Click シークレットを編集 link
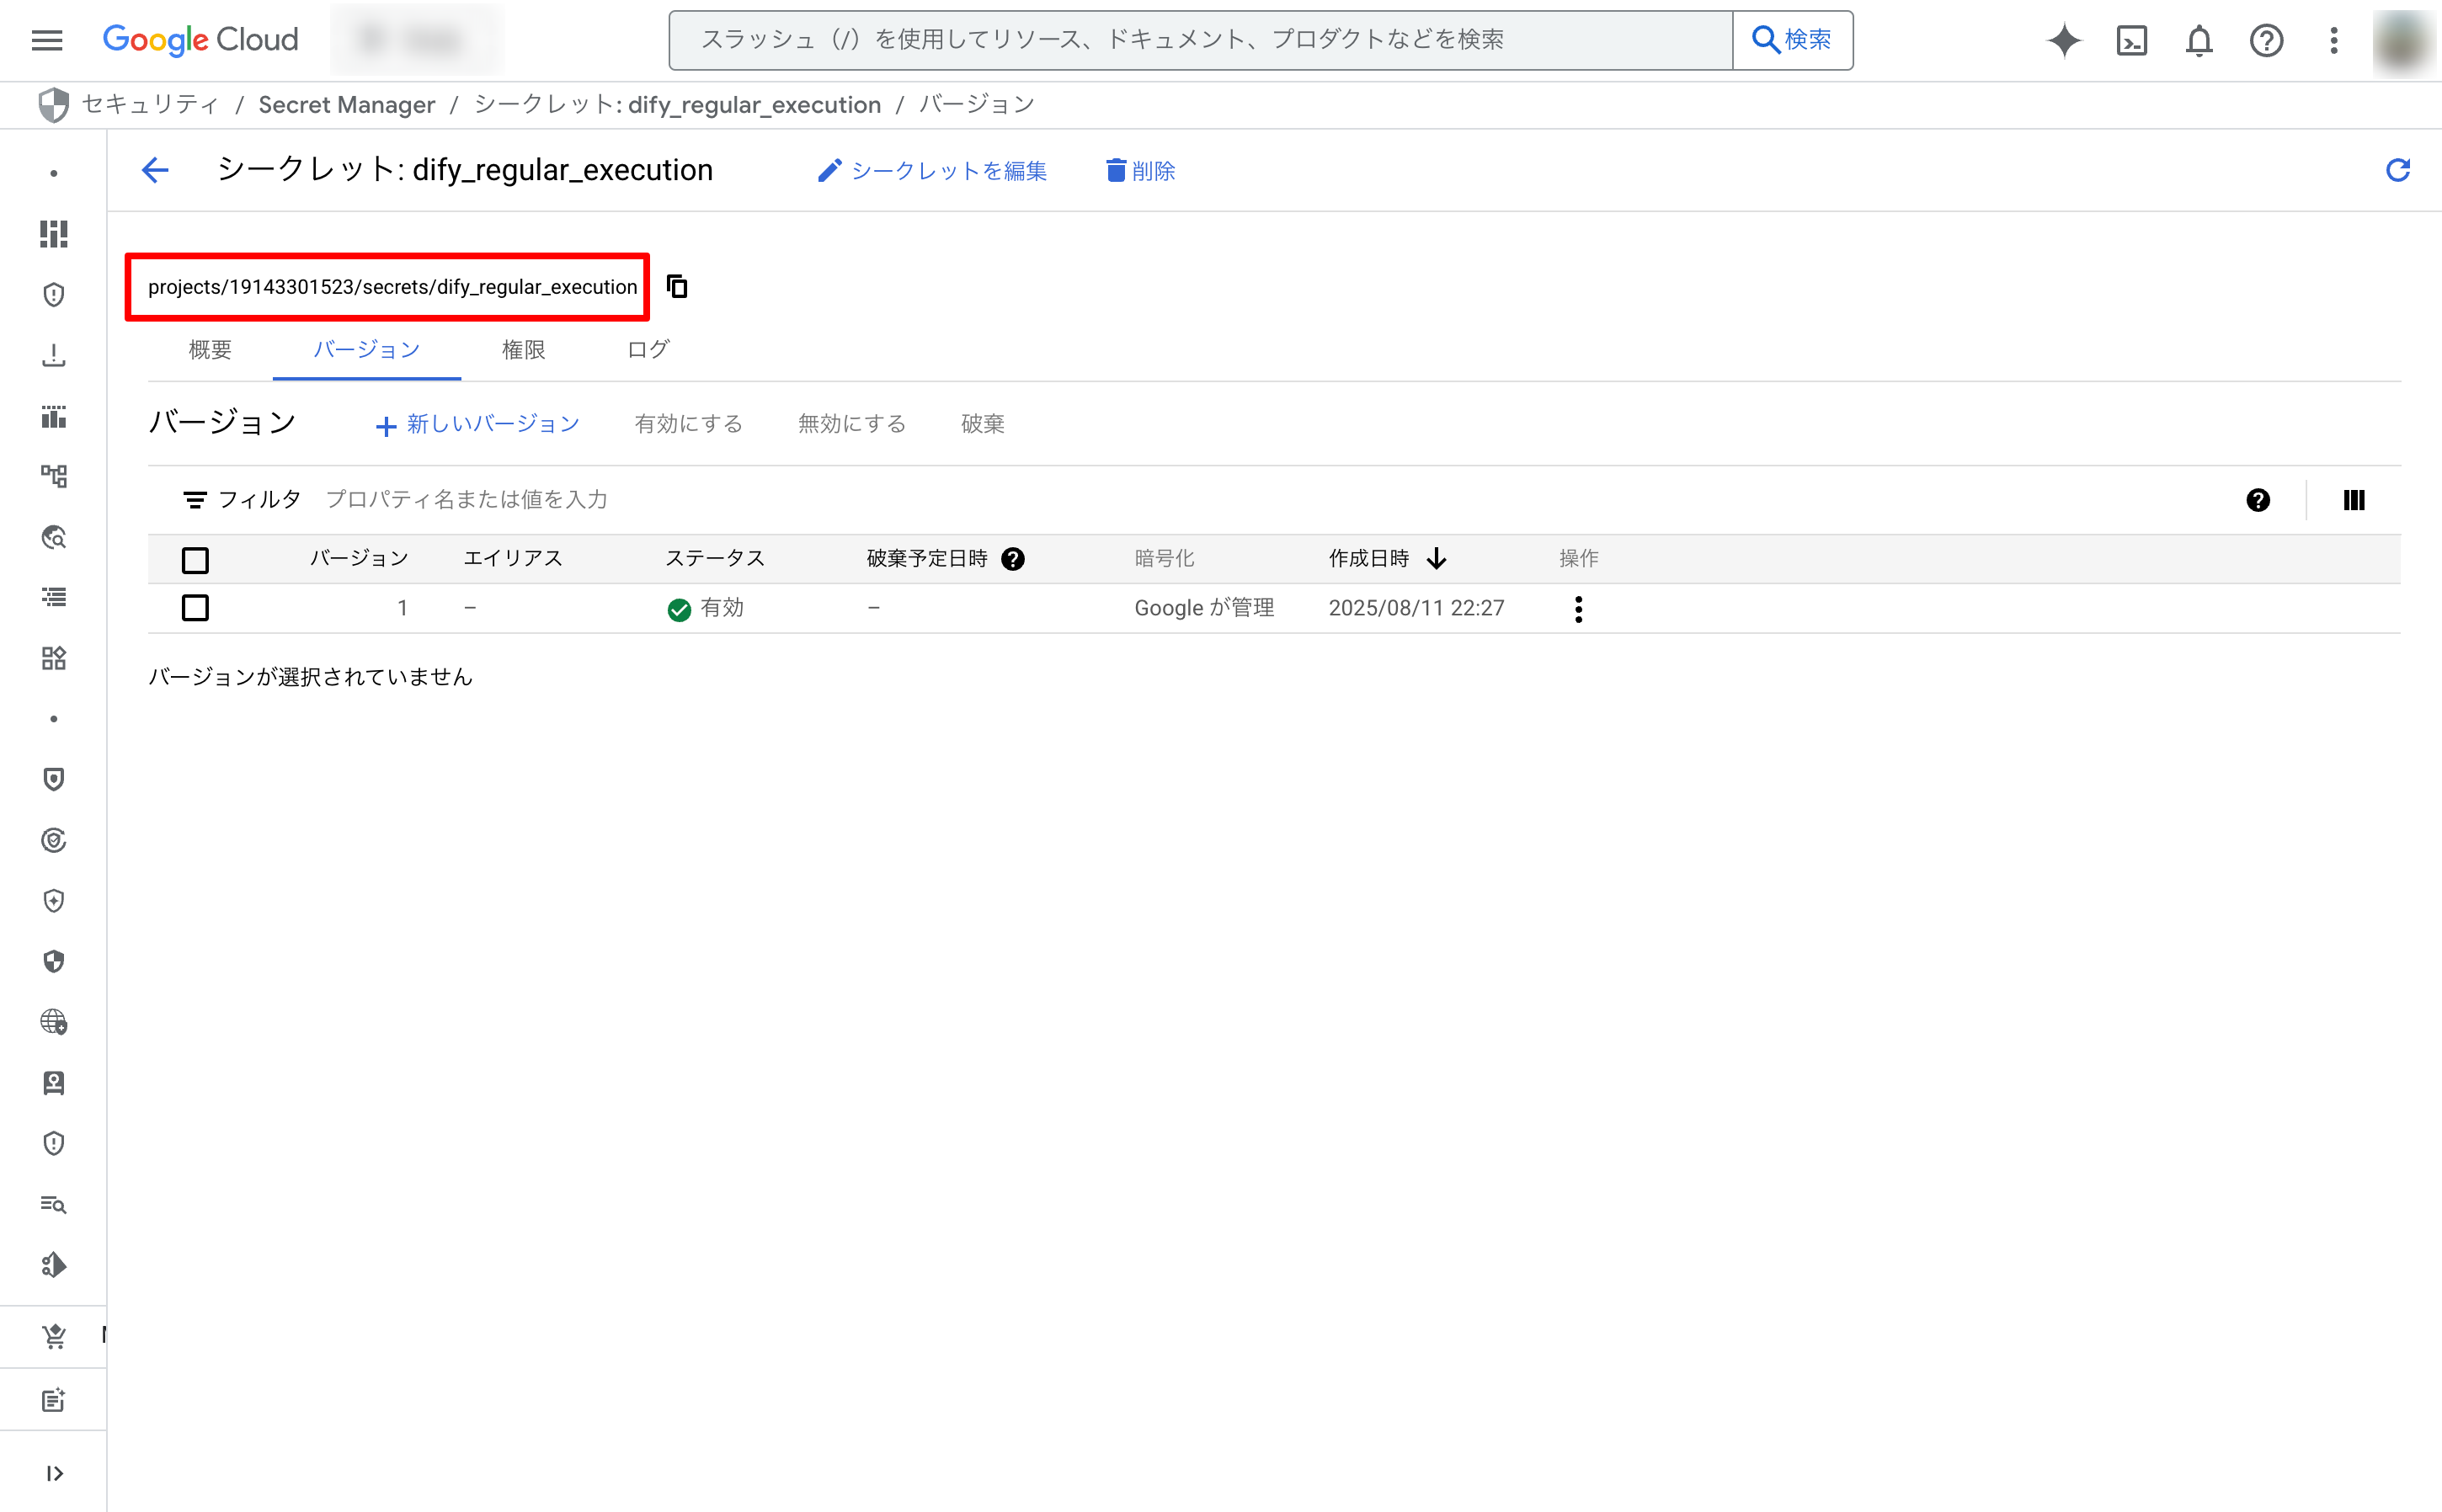Screen dimensions: 2442x1512 tap(932, 171)
